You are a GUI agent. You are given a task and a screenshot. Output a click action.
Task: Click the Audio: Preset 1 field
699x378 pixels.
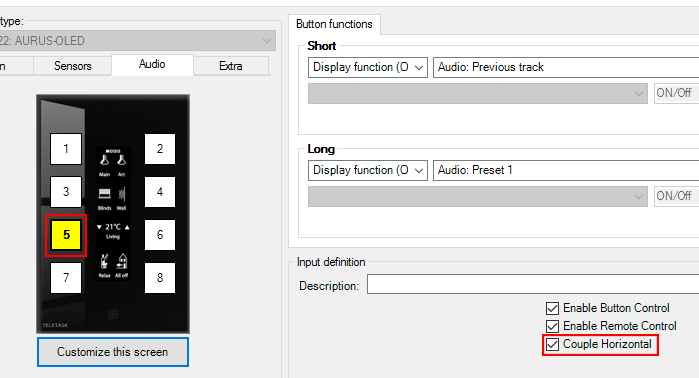coord(566,170)
